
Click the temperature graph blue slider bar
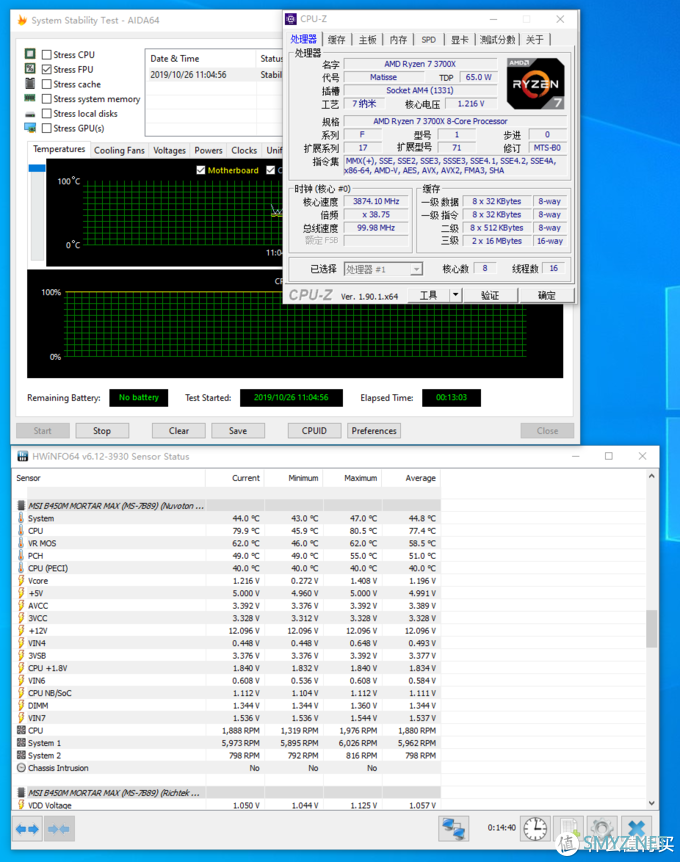coord(37,168)
